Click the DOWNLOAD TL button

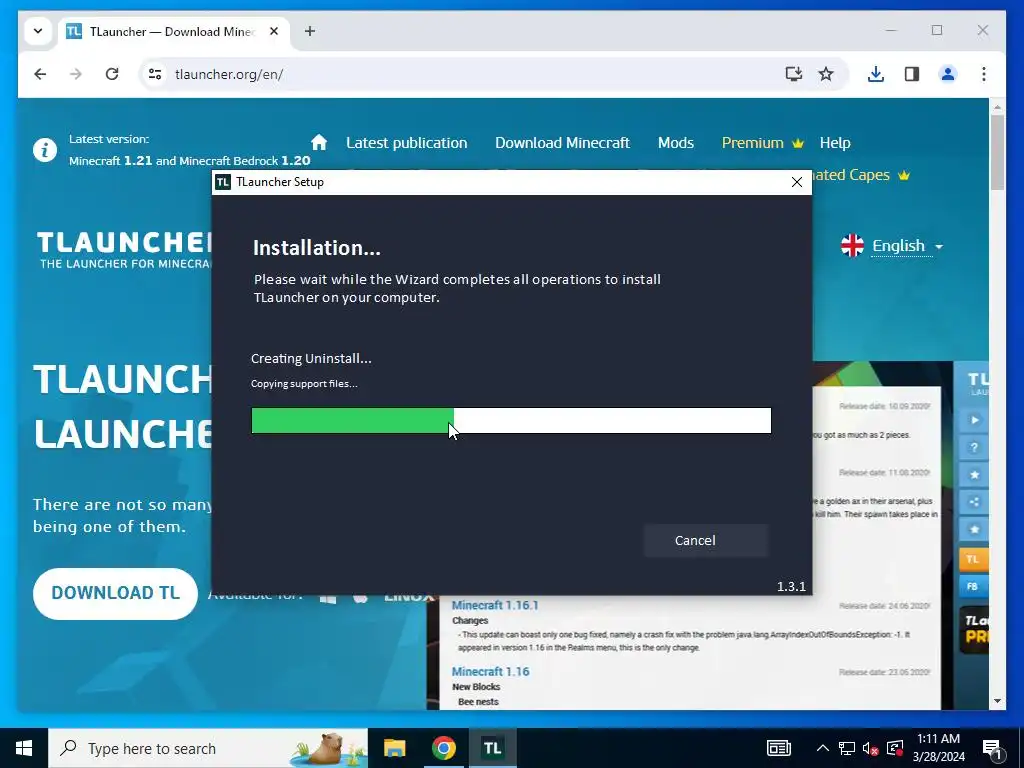(116, 593)
